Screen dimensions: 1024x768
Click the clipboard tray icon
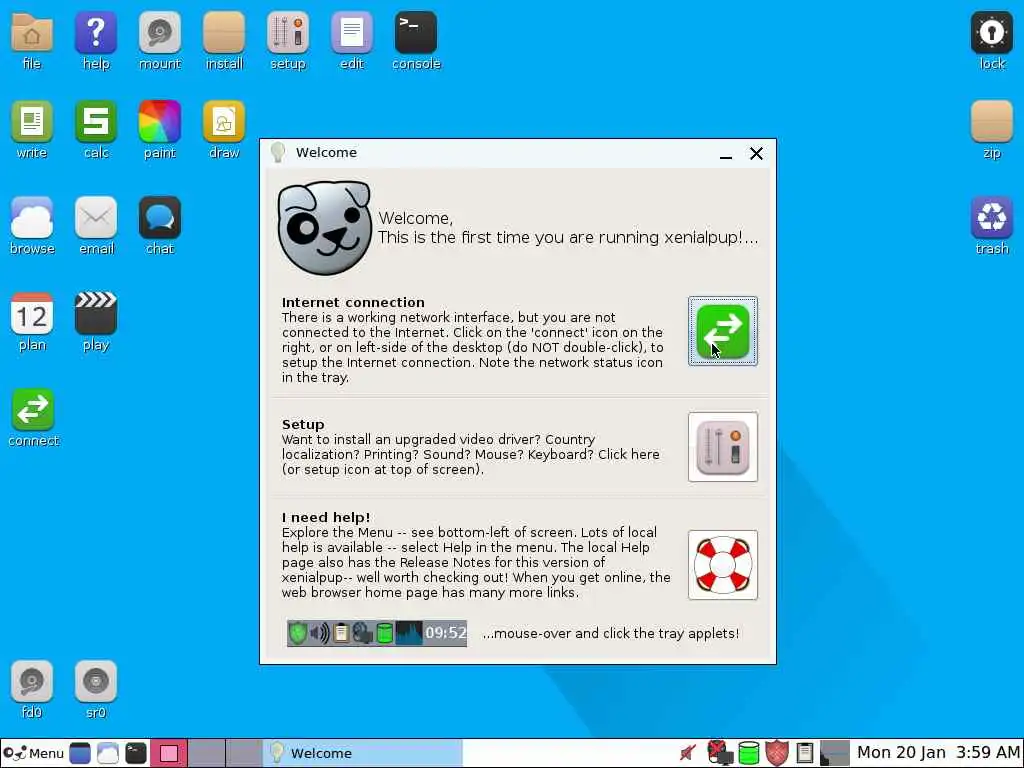[x=805, y=753]
